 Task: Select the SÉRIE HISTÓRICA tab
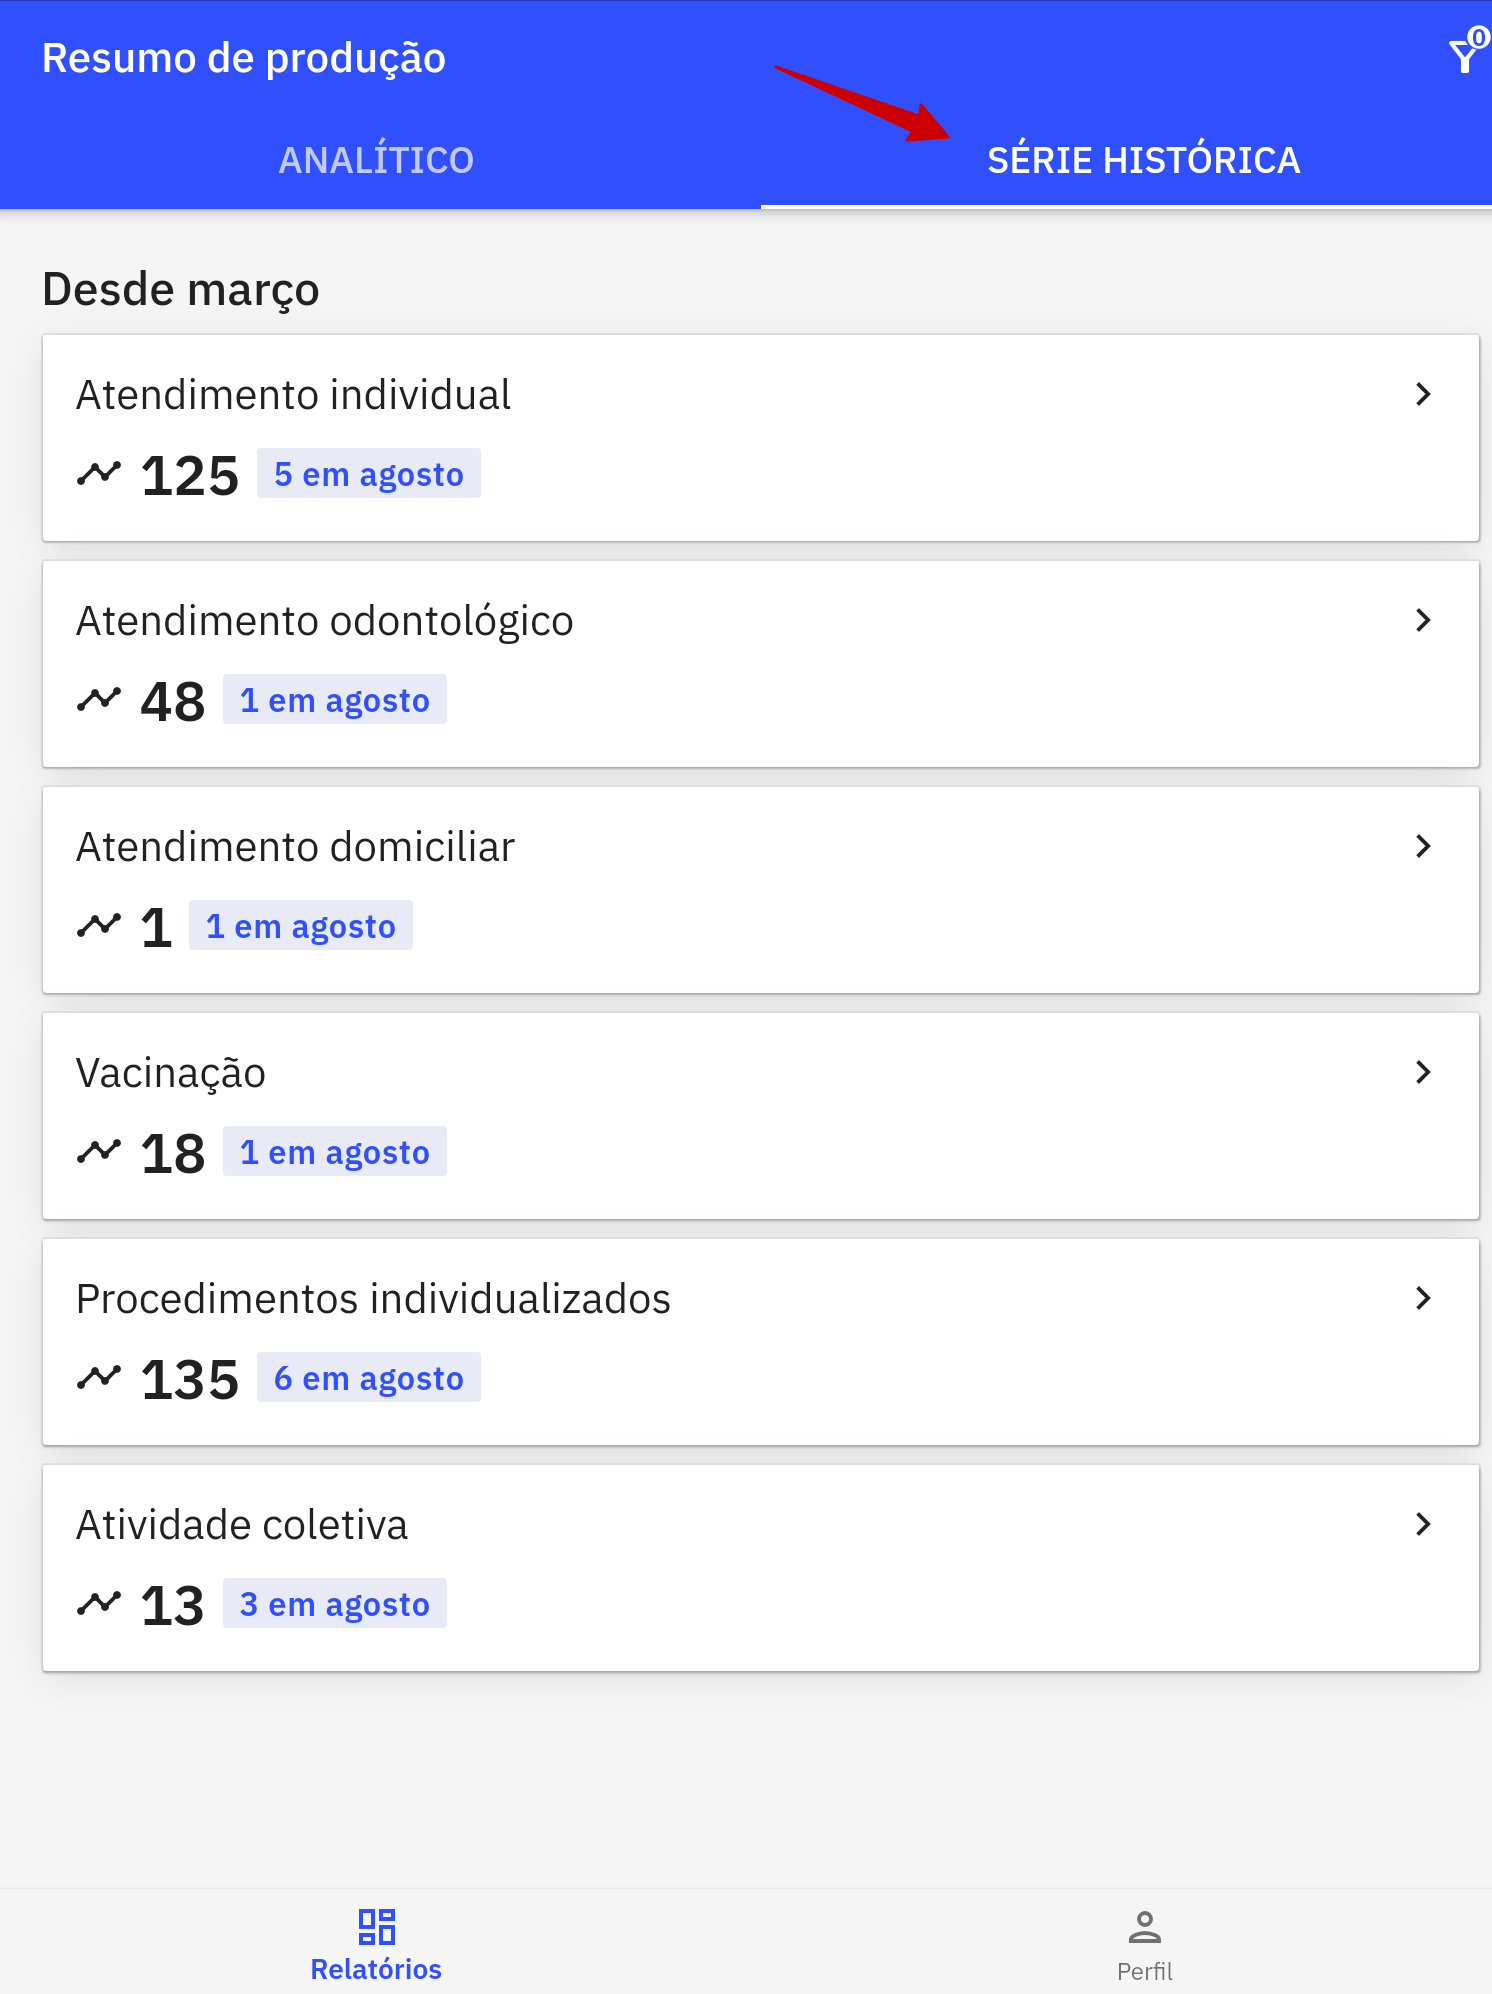tap(1144, 160)
